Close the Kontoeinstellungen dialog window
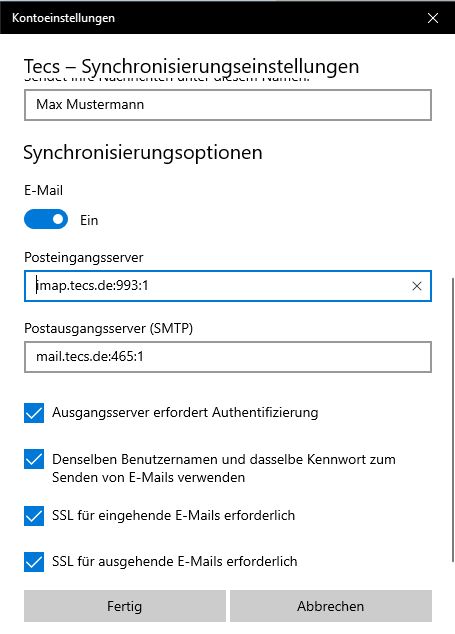The height and width of the screenshot is (634, 455). (x=433, y=18)
